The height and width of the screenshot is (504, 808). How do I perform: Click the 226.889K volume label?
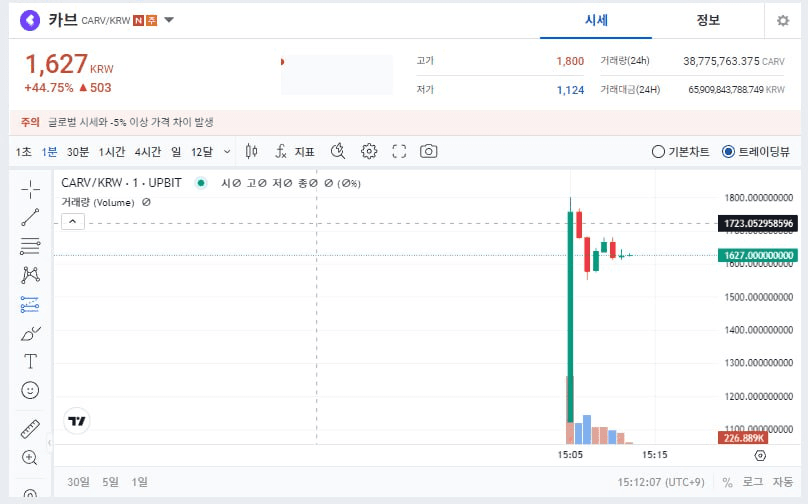click(x=743, y=438)
